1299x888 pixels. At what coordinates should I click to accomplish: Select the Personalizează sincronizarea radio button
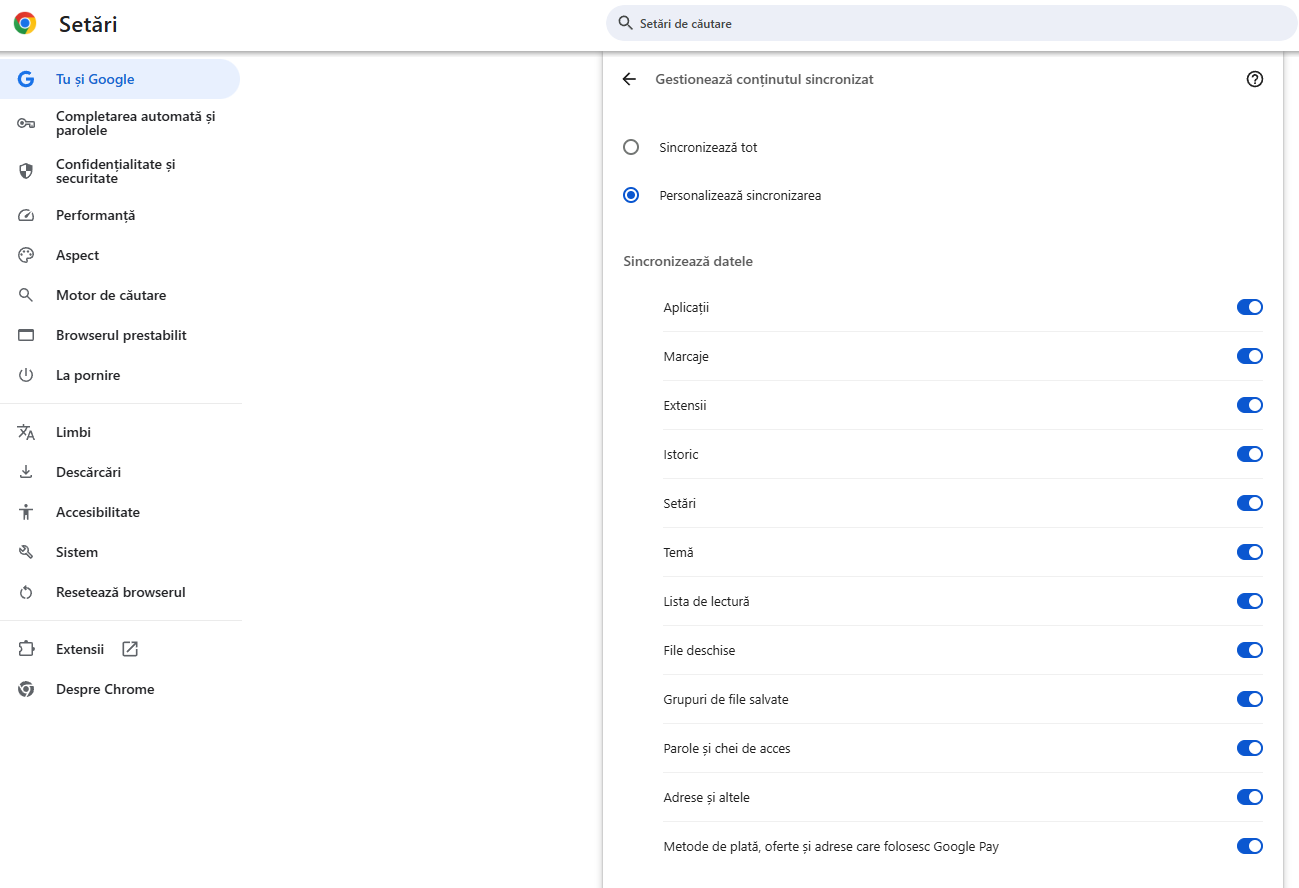pos(631,195)
